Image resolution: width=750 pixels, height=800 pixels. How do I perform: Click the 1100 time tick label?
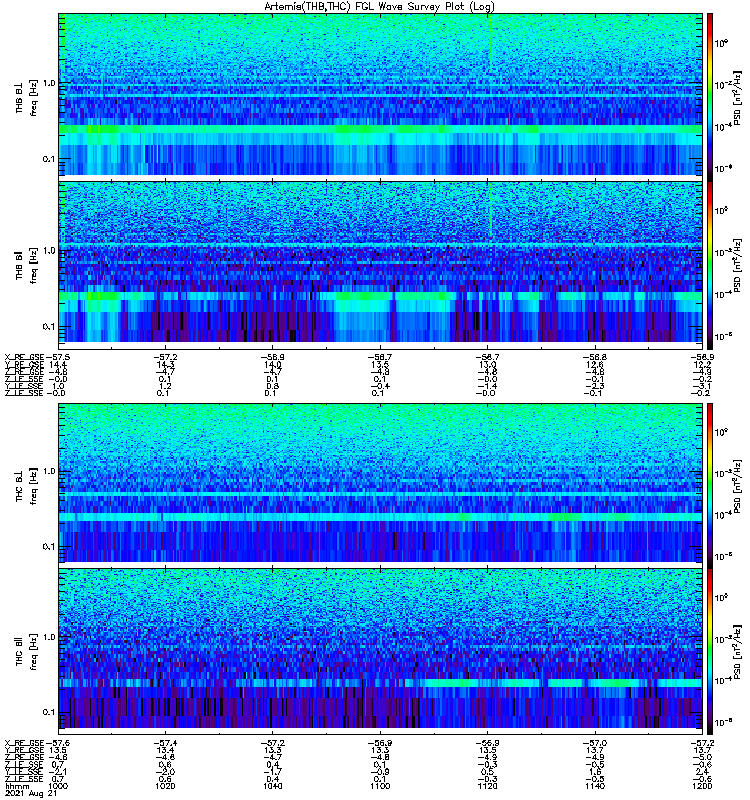[380, 786]
